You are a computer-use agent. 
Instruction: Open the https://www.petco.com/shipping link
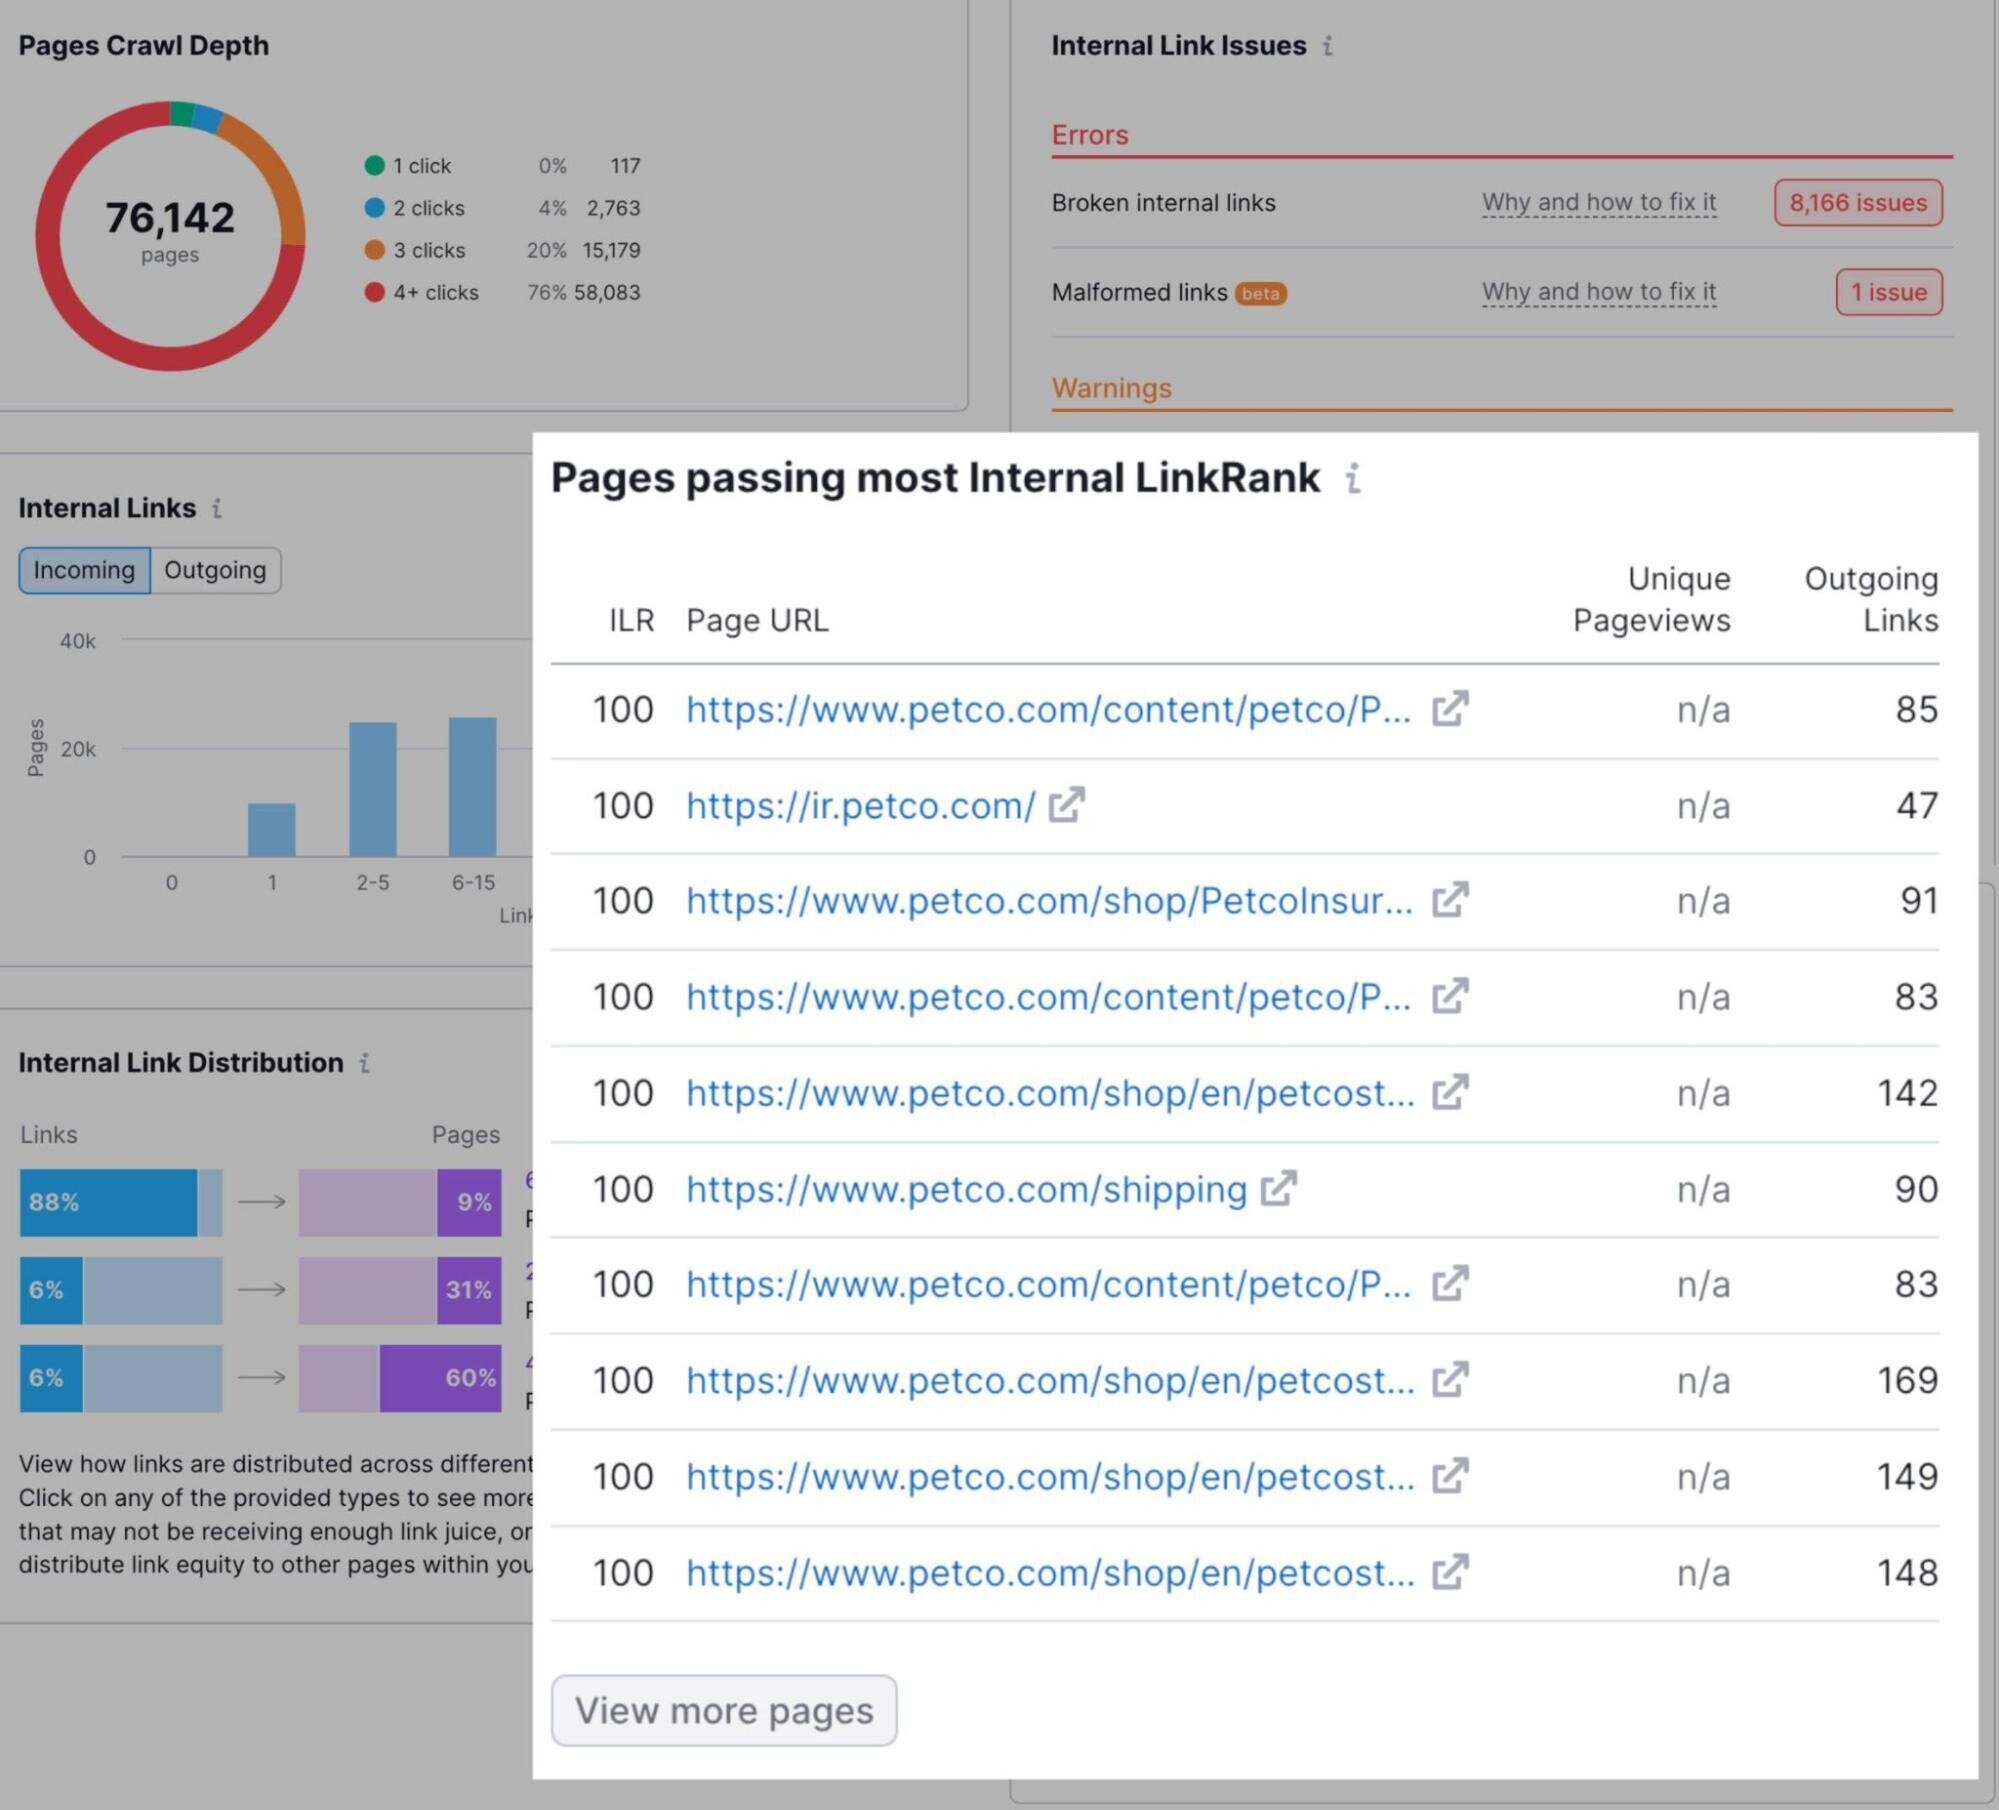(x=966, y=1189)
